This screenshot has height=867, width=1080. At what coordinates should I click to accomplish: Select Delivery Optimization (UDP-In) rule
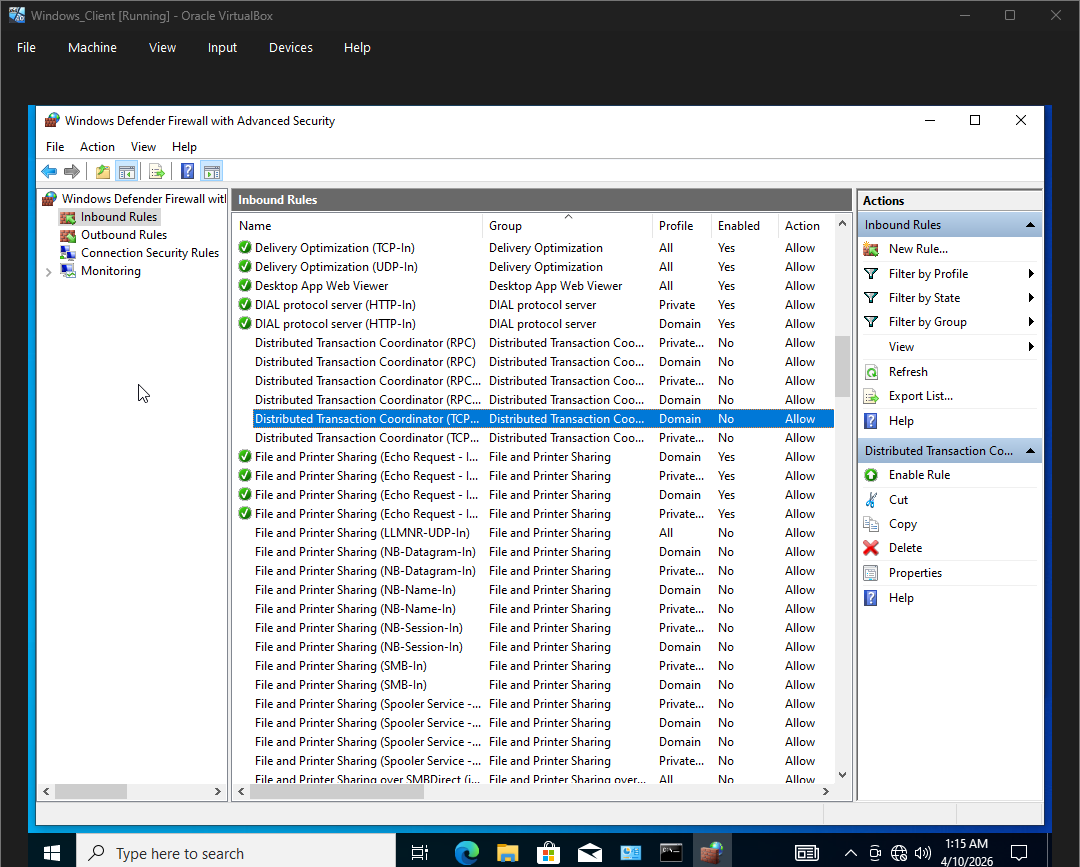pyautogui.click(x=534, y=267)
